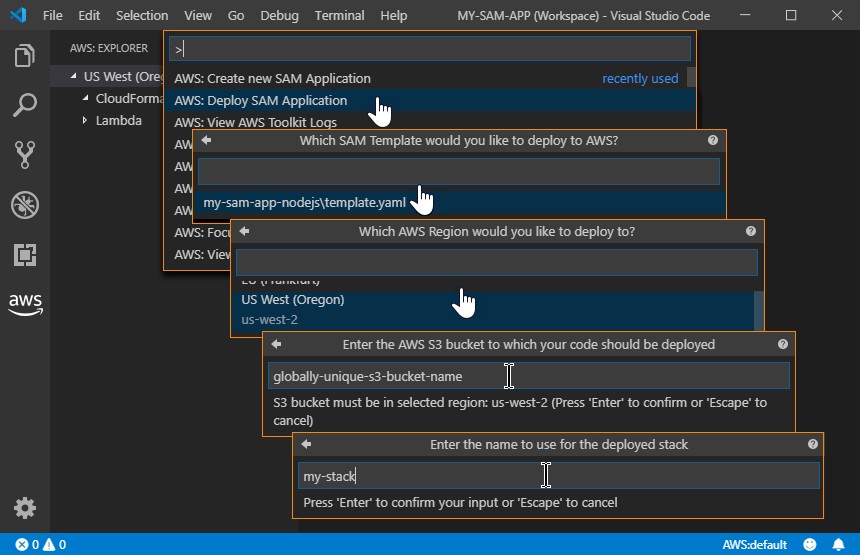Image resolution: width=860 pixels, height=555 pixels.
Task: Open help for stack name prompt
Action: click(813, 444)
